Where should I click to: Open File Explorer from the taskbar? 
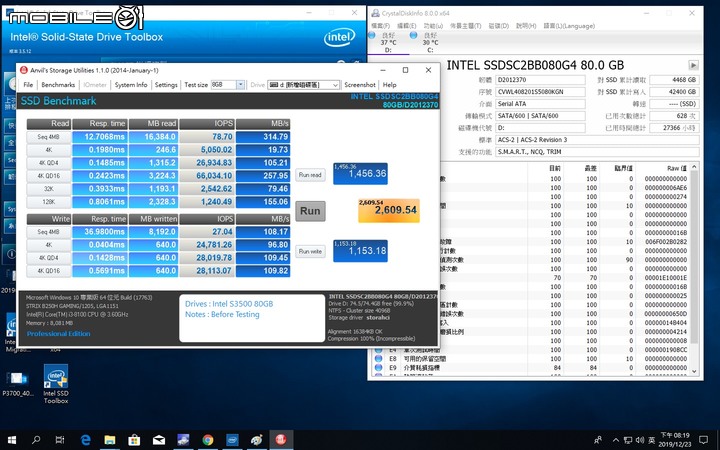(x=110, y=440)
